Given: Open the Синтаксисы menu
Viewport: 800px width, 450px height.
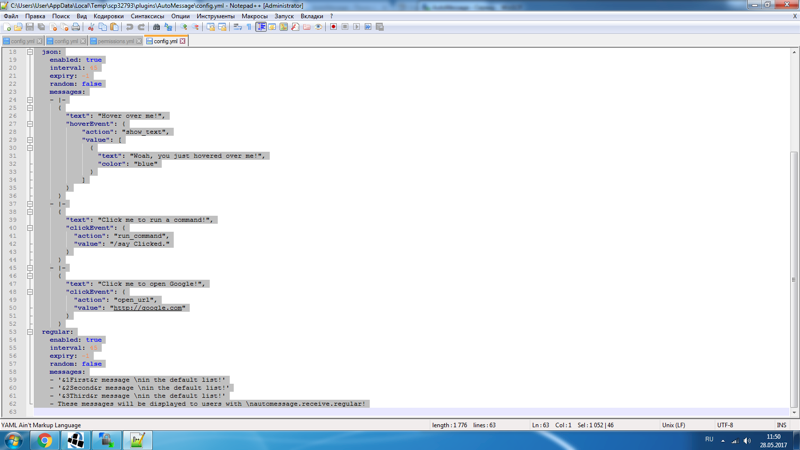Looking at the screenshot, I should coord(147,16).
